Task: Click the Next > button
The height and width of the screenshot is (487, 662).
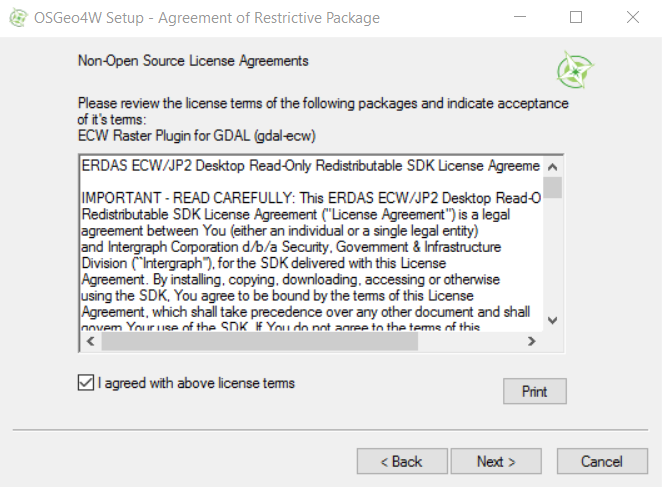Action: pyautogui.click(x=496, y=461)
